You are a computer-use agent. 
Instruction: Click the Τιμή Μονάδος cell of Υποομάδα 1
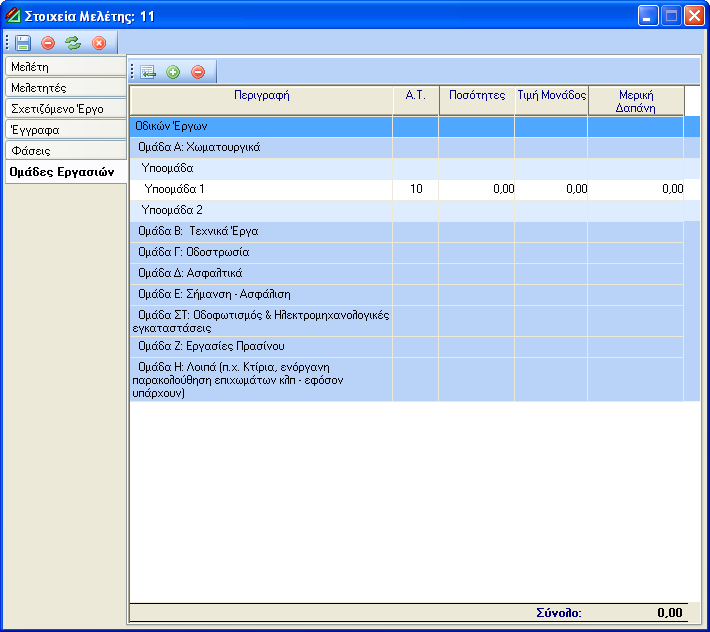(551, 189)
